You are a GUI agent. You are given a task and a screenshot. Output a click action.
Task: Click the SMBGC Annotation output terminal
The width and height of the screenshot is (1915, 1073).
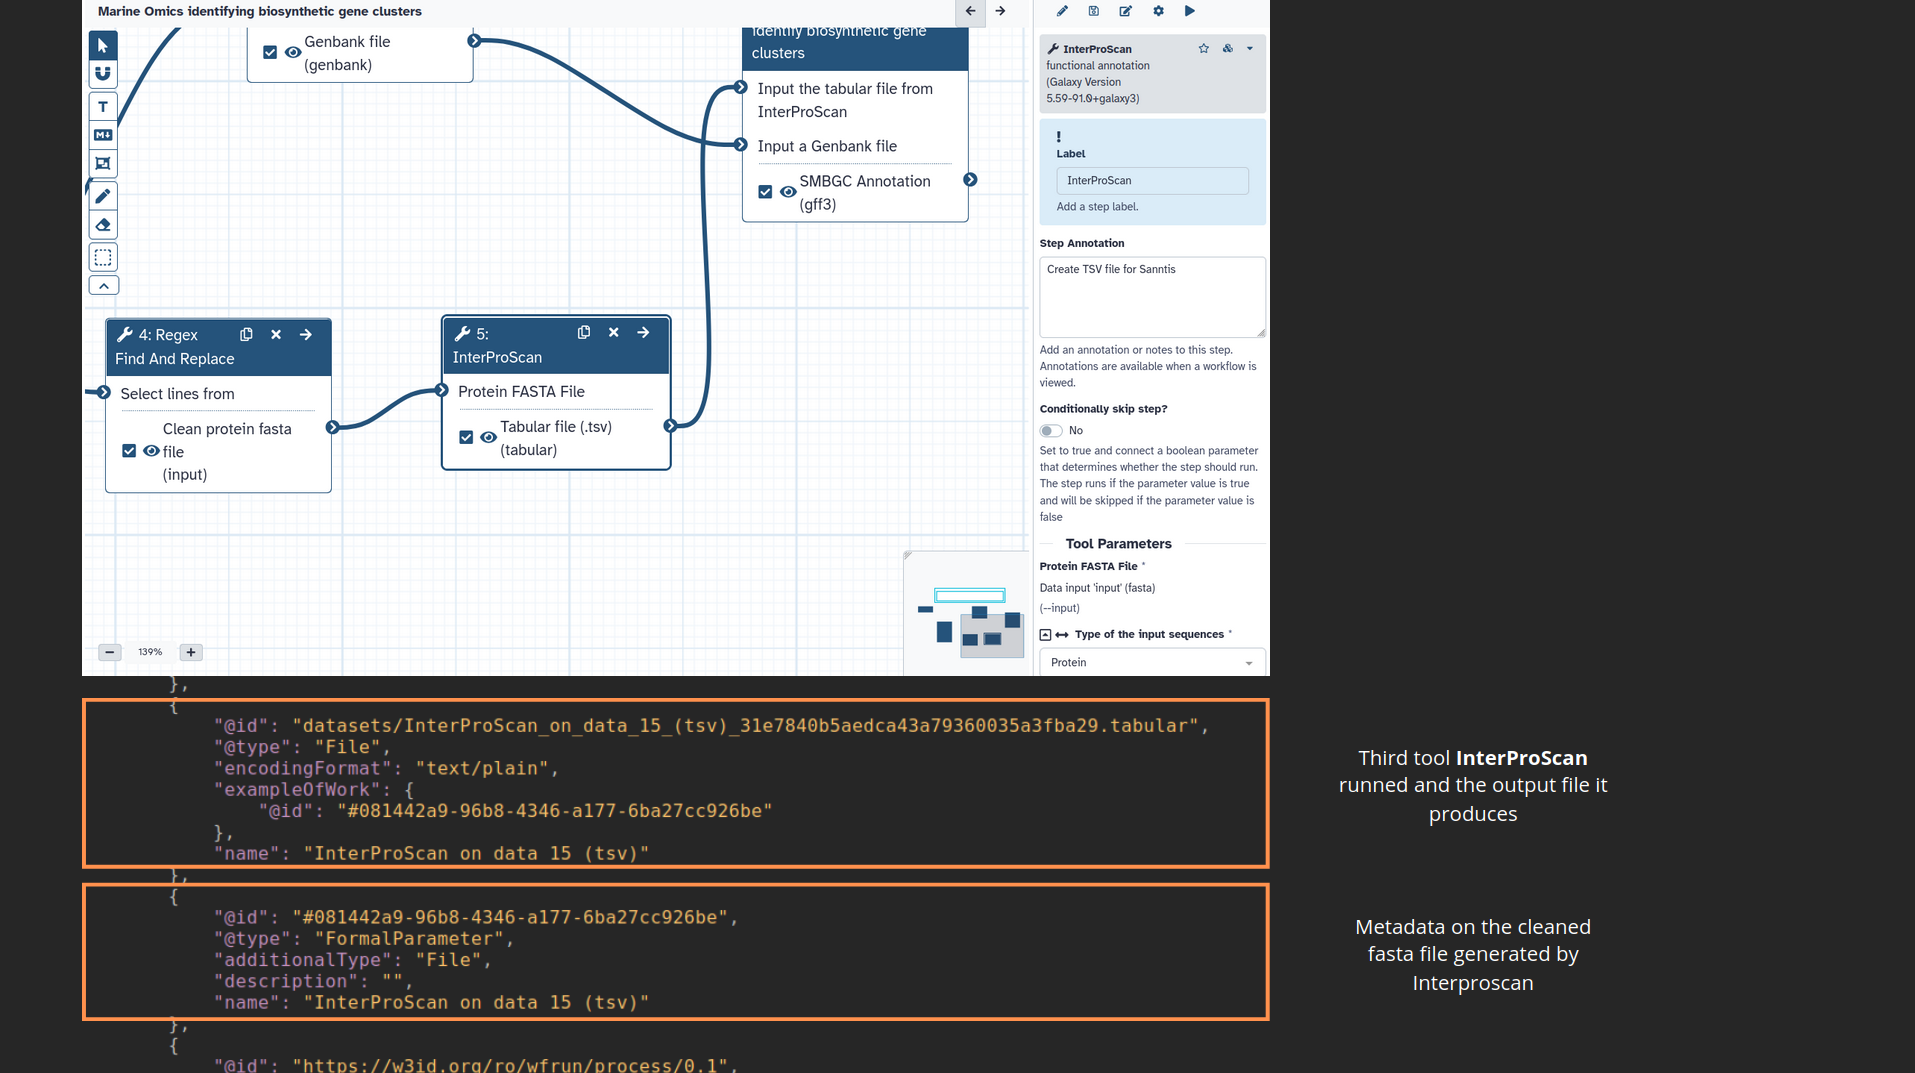pyautogui.click(x=970, y=180)
